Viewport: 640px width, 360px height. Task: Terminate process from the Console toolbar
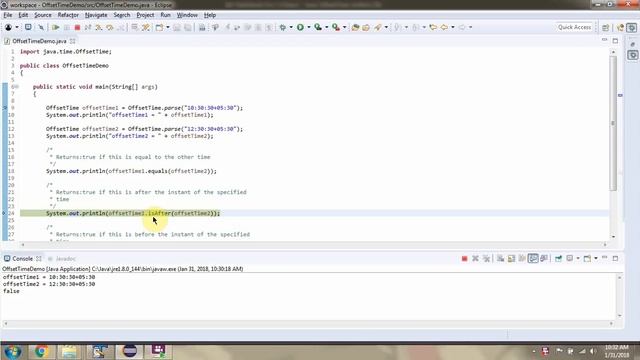pos(464,258)
